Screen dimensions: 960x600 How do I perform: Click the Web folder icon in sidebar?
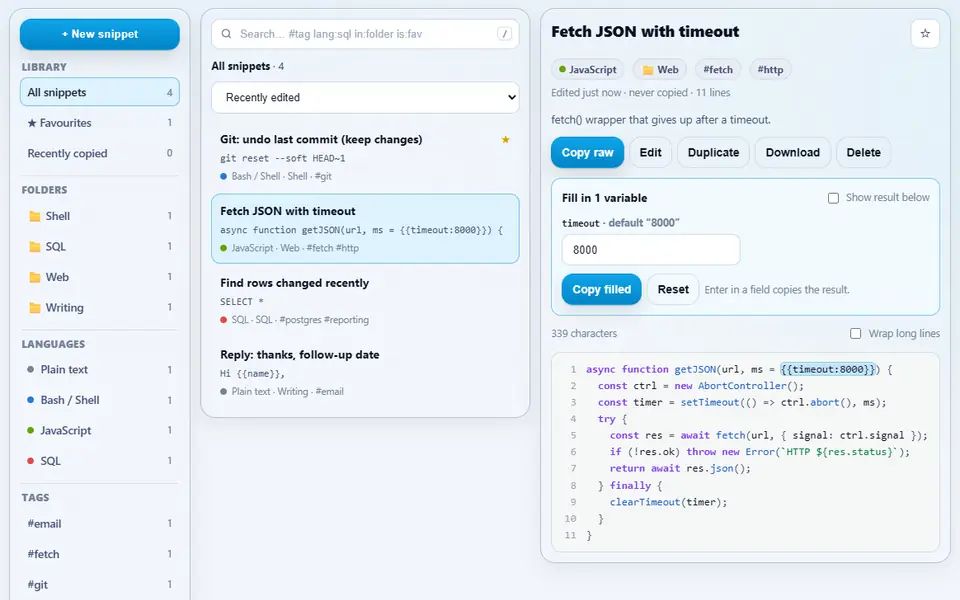tap(35, 277)
